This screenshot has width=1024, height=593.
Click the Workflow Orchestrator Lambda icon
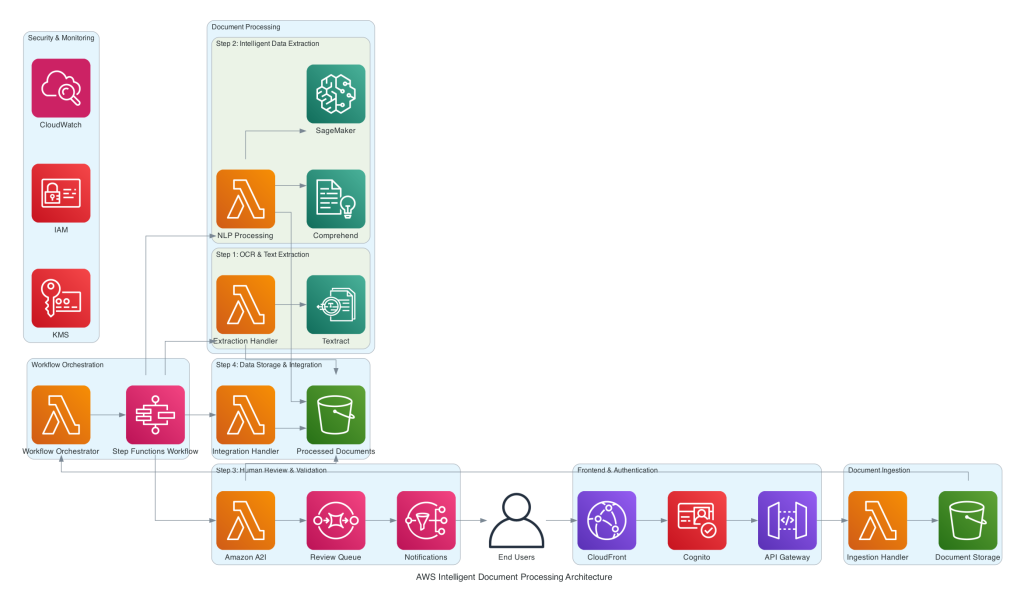61,415
